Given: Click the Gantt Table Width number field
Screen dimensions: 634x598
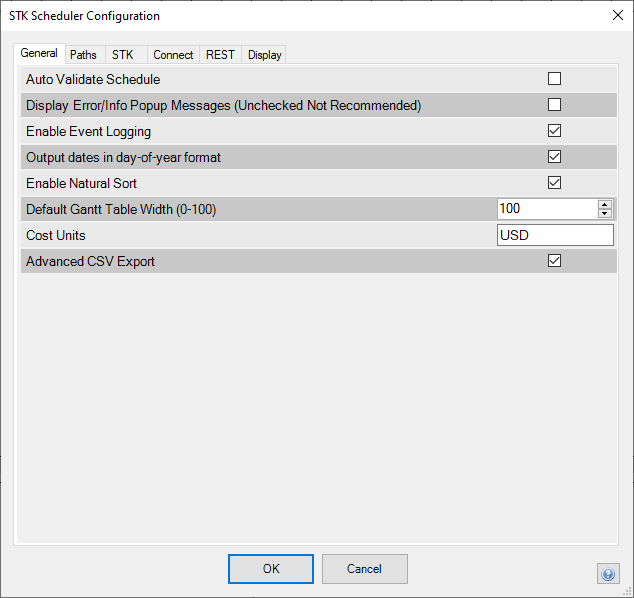Looking at the screenshot, I should pos(546,209).
